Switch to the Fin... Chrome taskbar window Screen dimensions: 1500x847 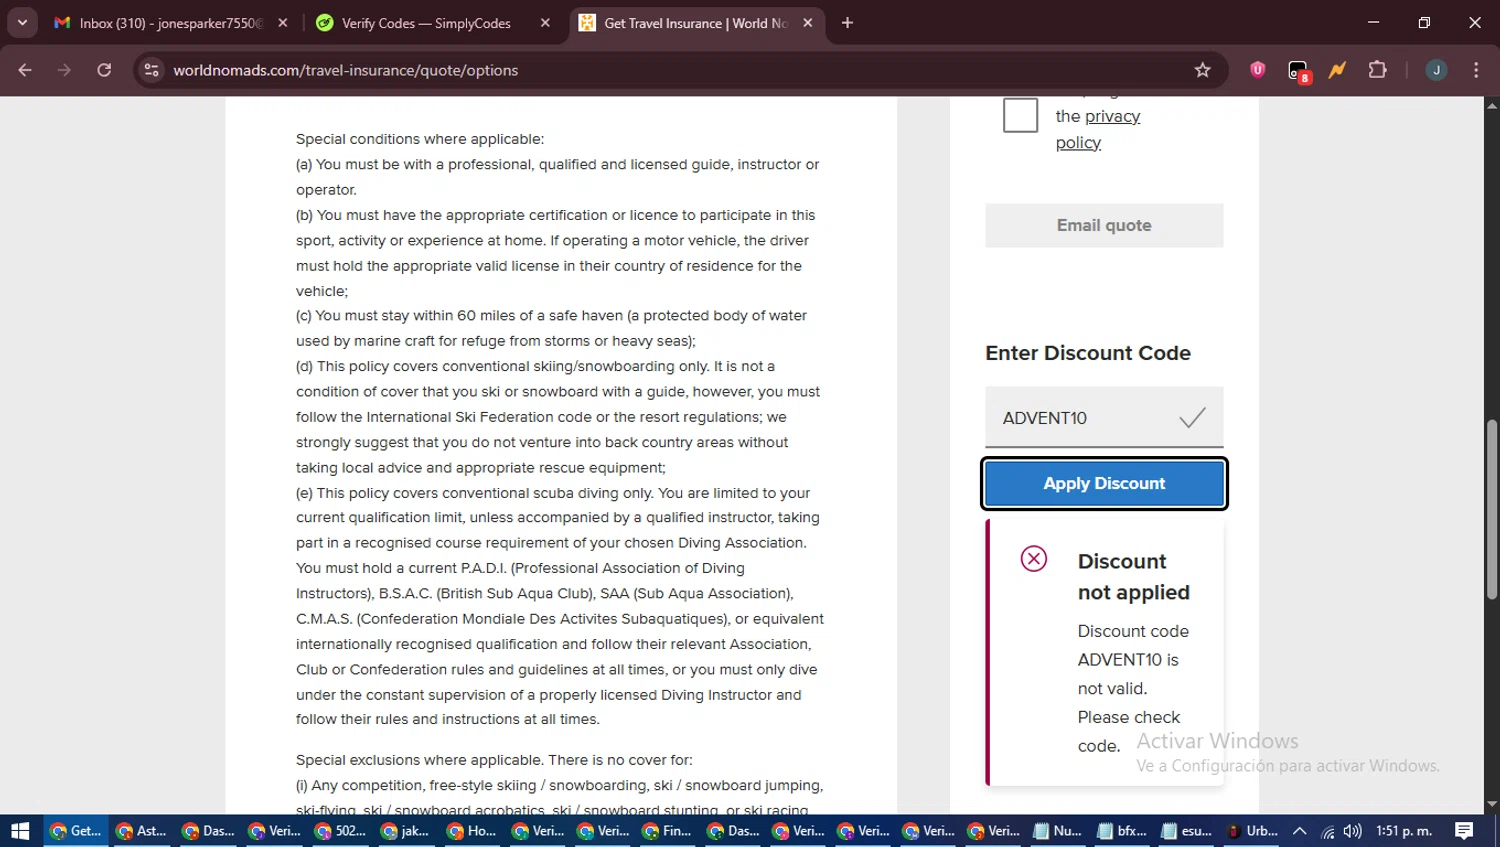(668, 831)
